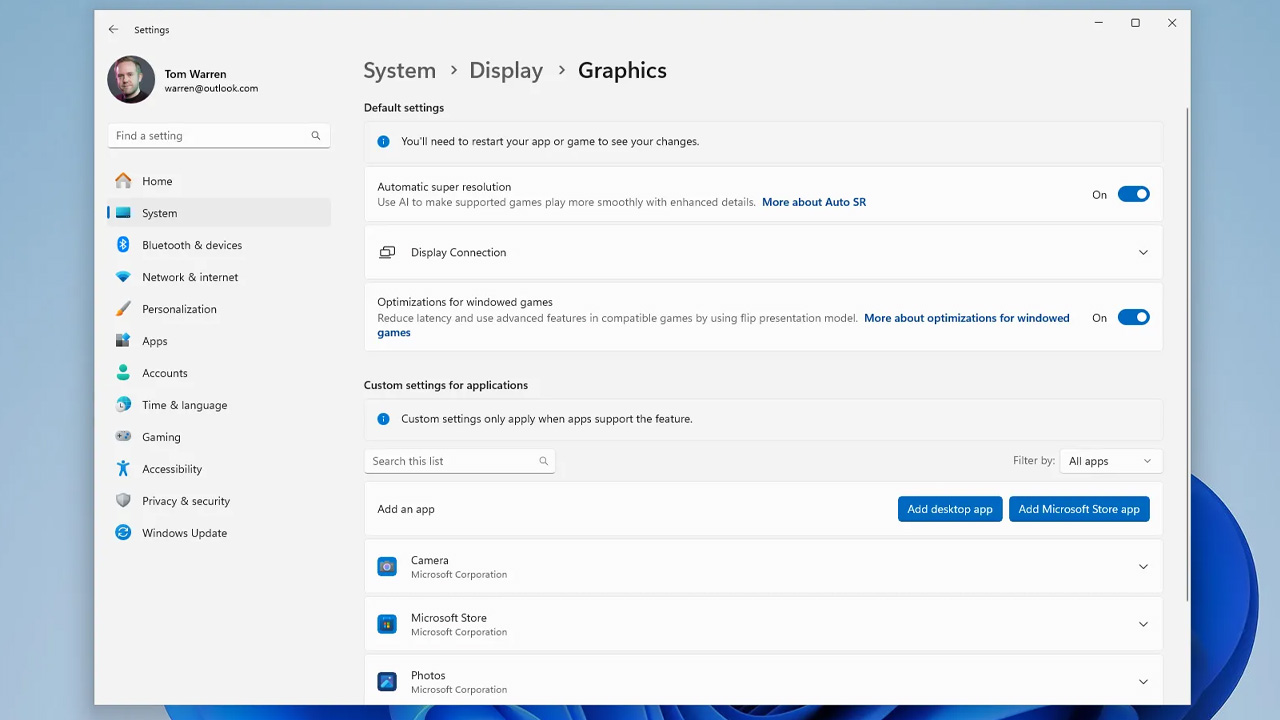
Task: Click the vertical scrollbar of settings page
Action: point(1187,354)
